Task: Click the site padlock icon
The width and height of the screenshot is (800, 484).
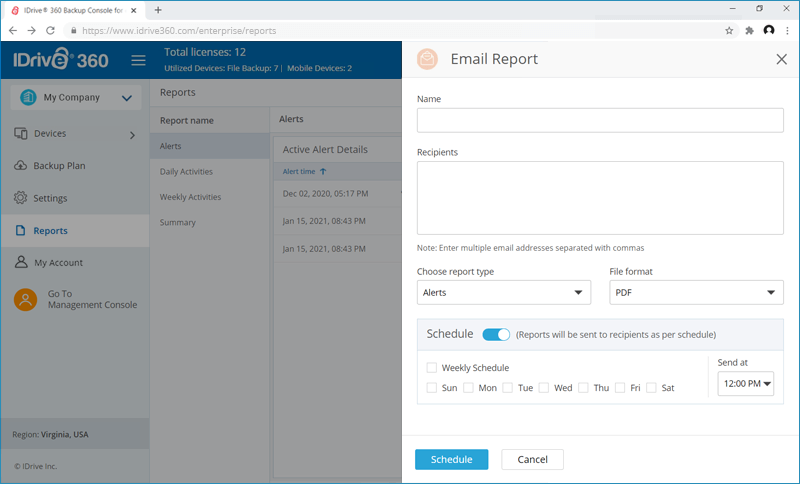Action: click(x=73, y=31)
